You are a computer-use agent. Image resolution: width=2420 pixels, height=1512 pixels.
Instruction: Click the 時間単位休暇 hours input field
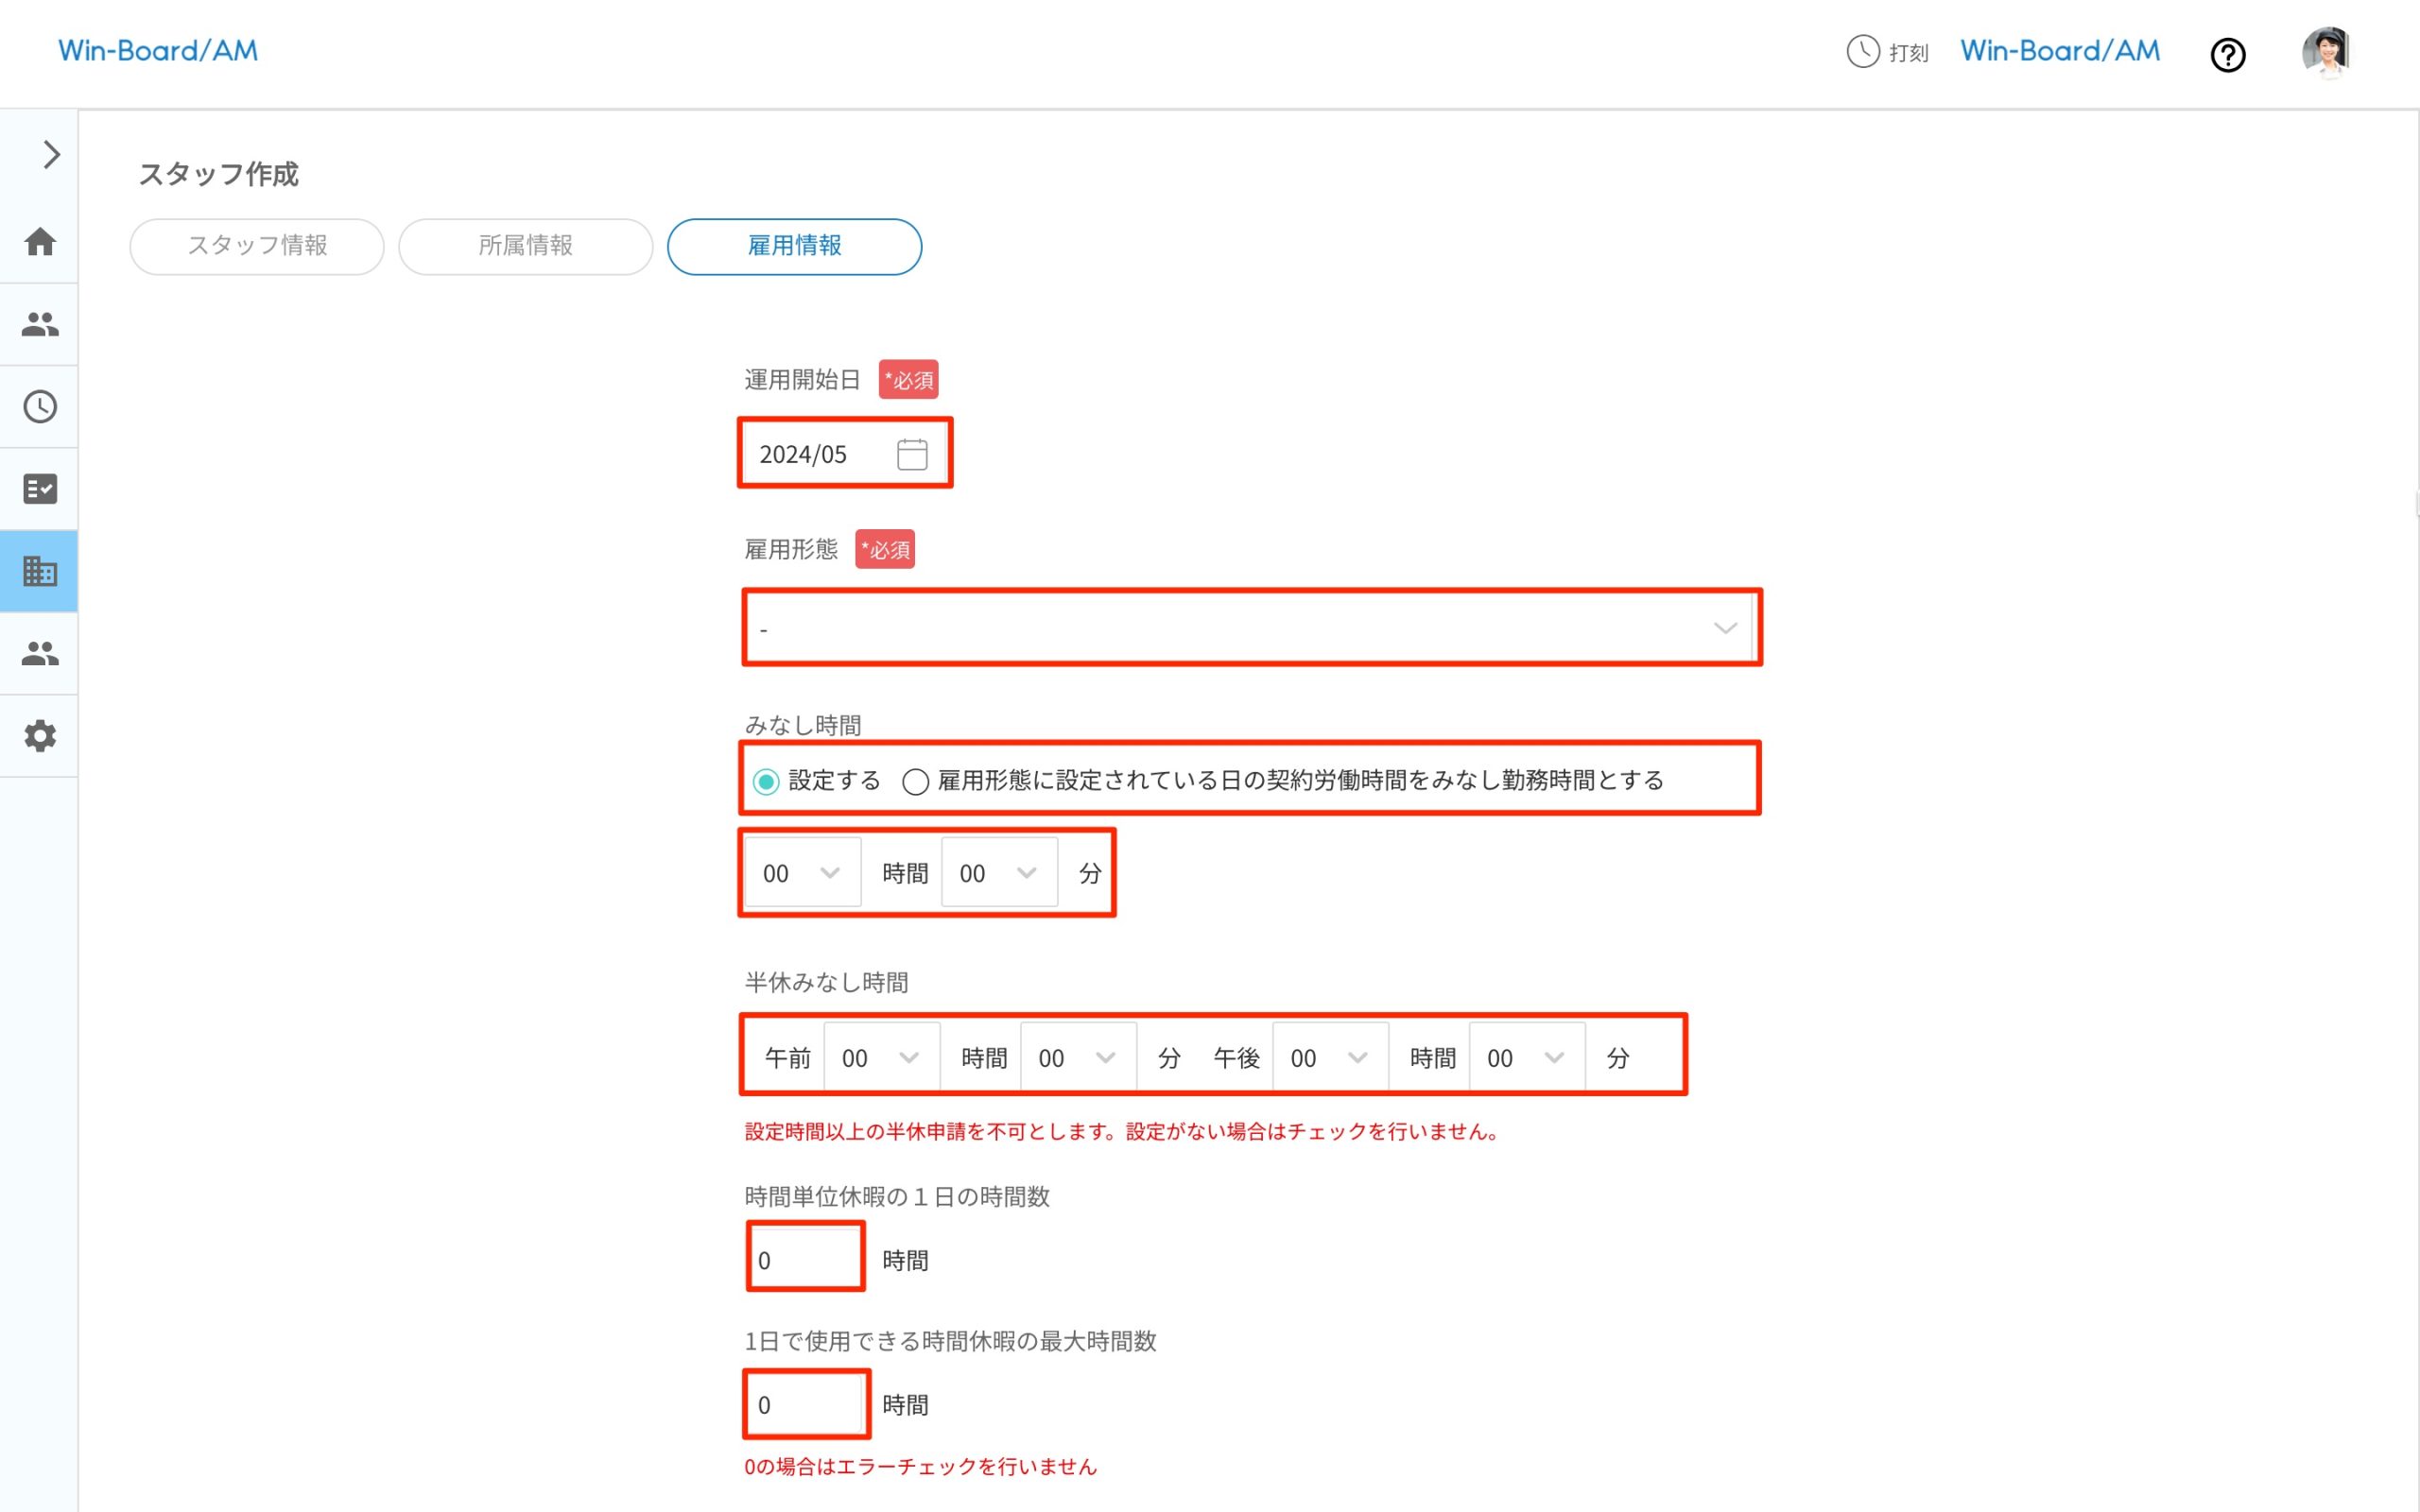804,1257
